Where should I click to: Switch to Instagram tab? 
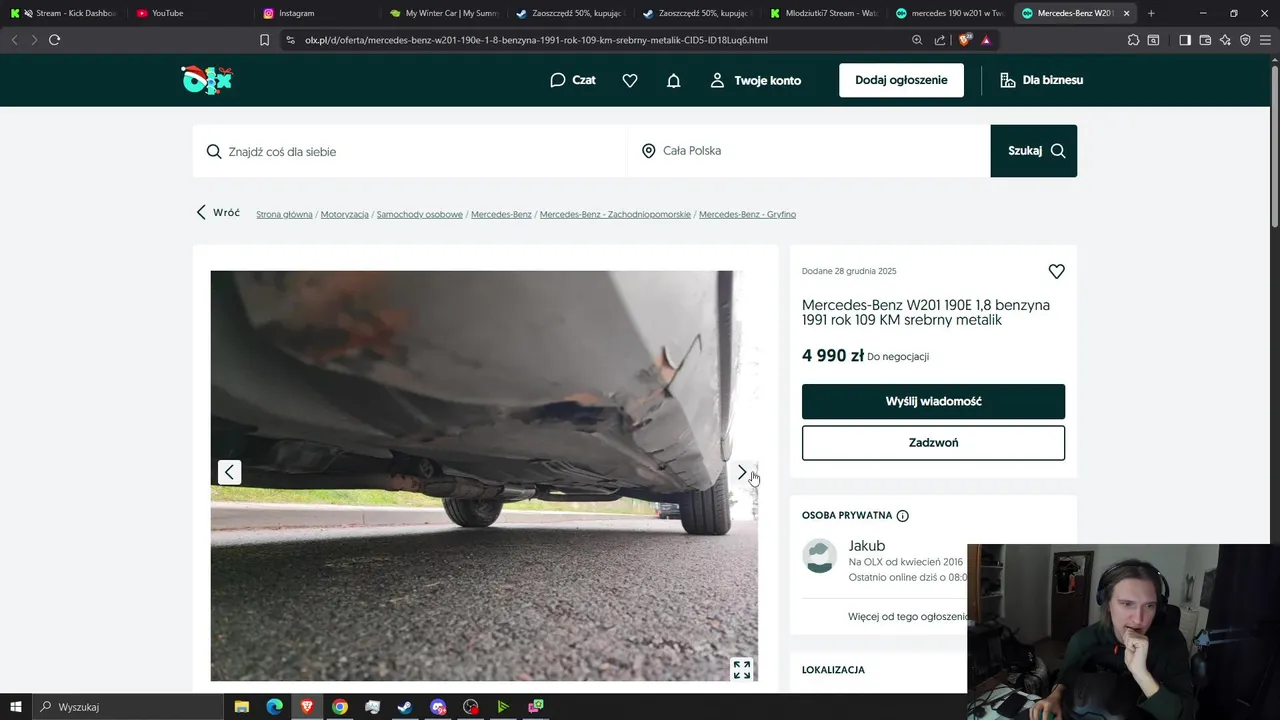tap(316, 13)
